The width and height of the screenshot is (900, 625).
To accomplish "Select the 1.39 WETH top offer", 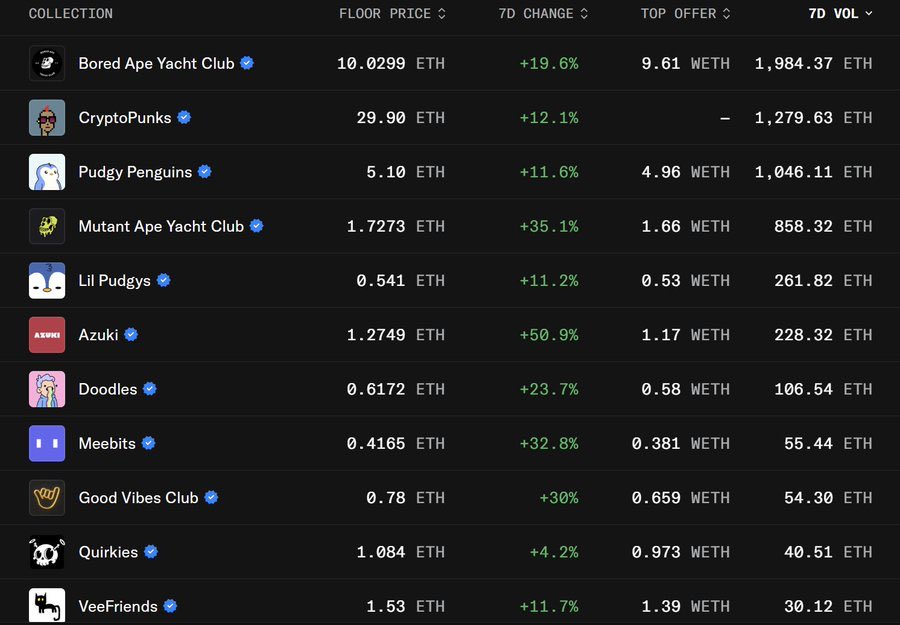I will pos(686,606).
